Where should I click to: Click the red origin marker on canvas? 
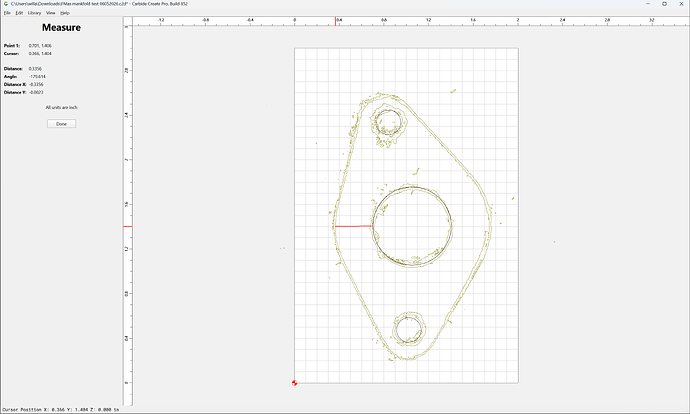(294, 383)
